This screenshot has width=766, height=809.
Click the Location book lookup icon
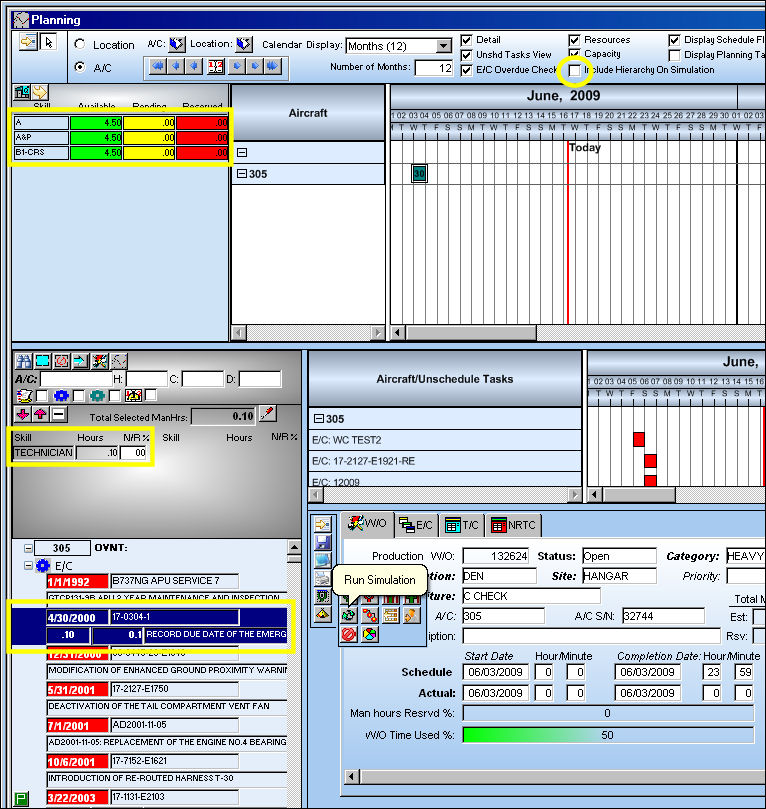point(243,44)
